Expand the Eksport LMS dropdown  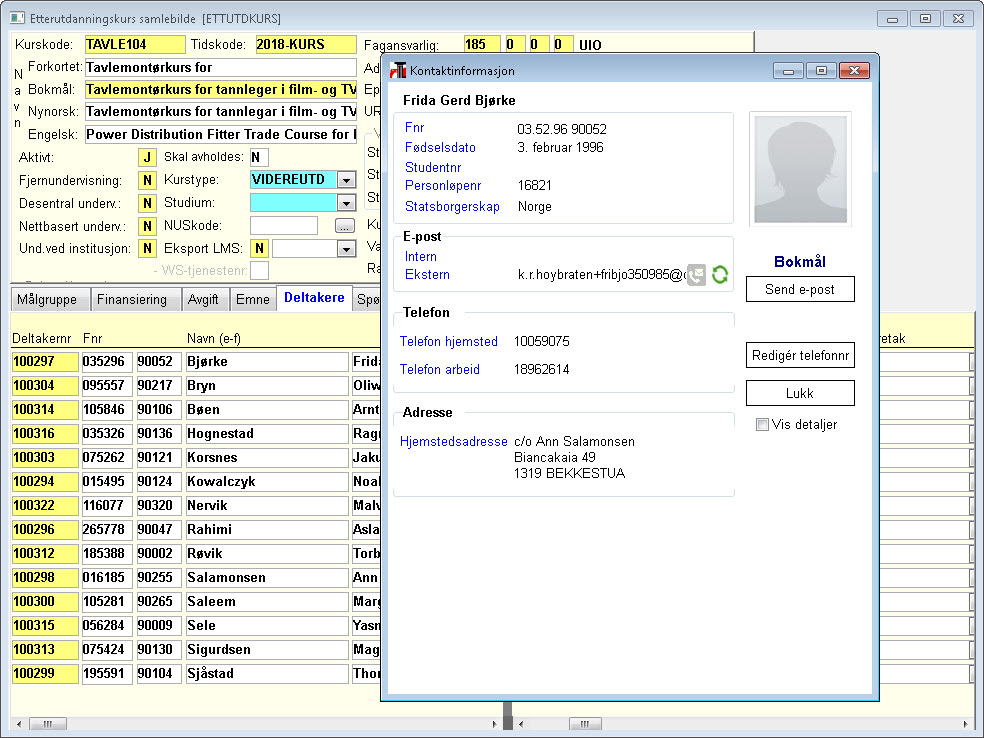[x=346, y=249]
